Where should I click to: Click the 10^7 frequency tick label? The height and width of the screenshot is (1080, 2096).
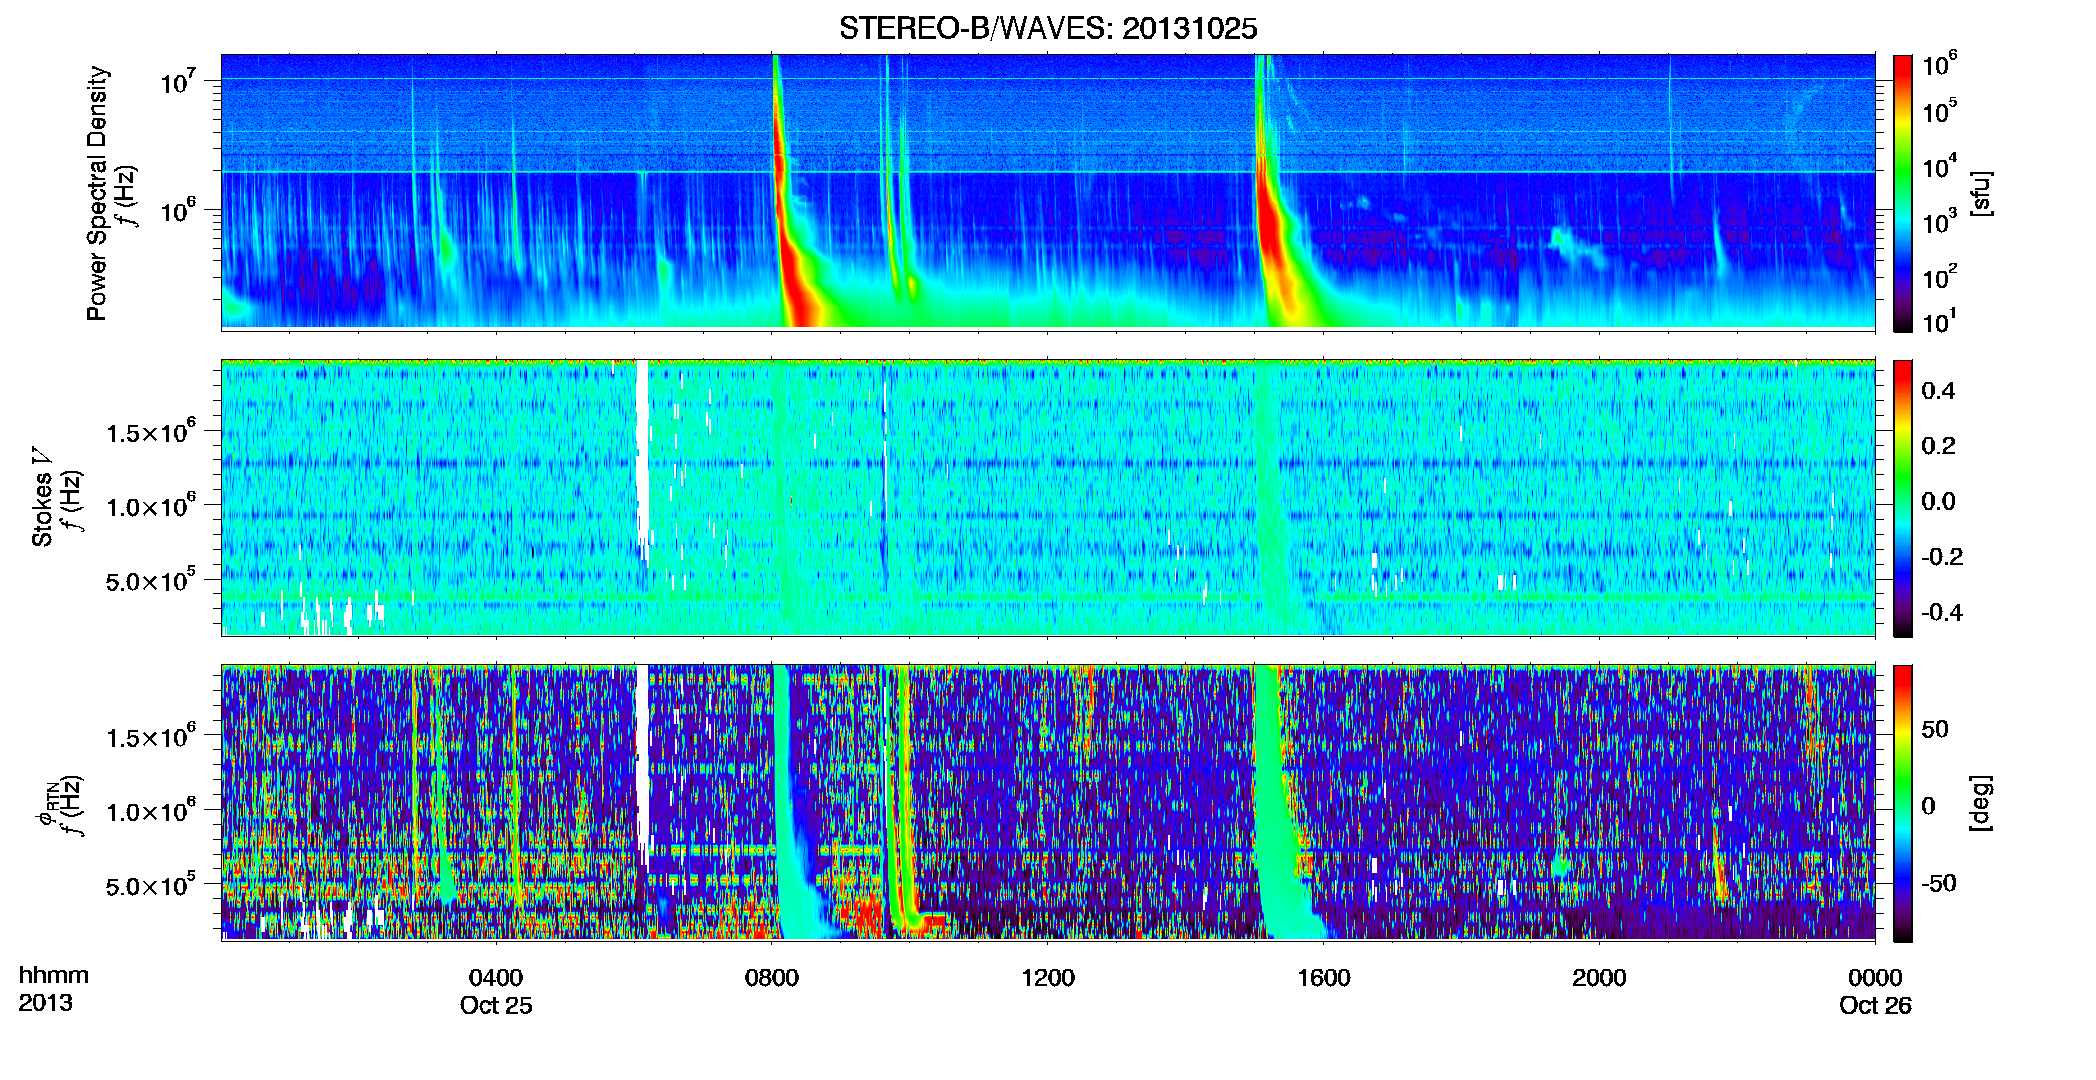[178, 81]
